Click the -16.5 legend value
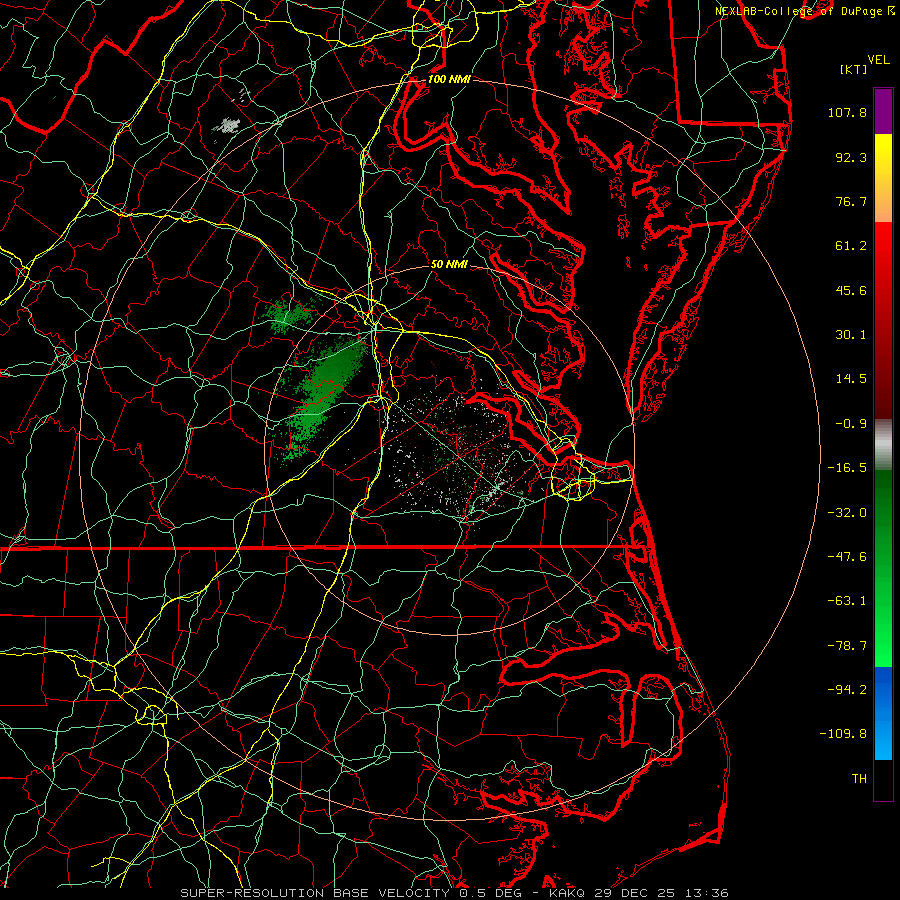 tap(847, 468)
